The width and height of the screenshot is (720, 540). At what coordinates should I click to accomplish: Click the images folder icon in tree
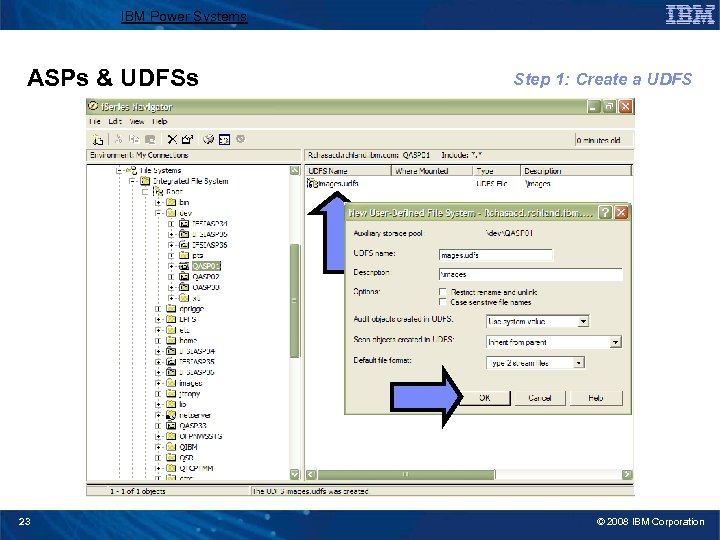point(171,383)
